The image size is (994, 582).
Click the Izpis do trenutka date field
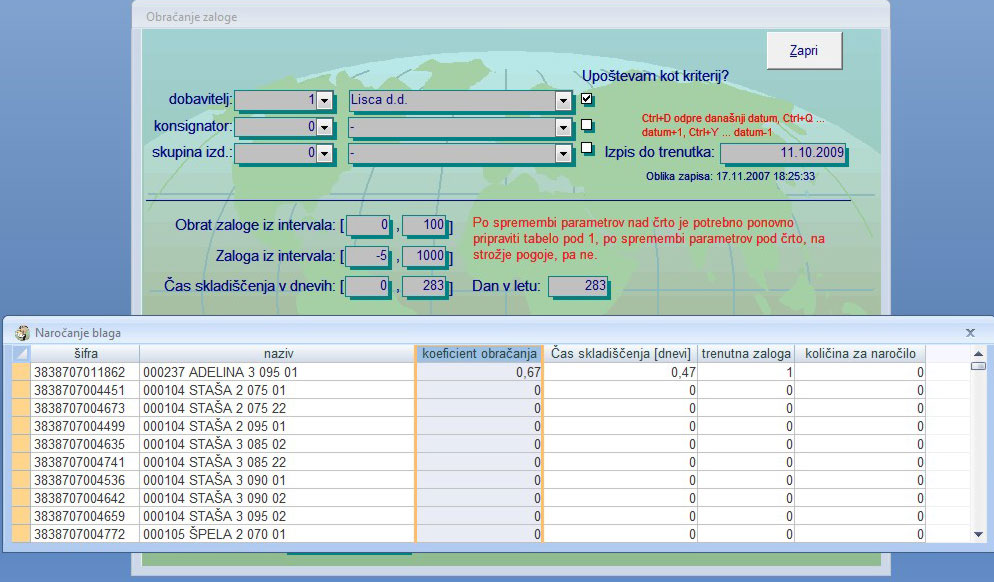pyautogui.click(x=783, y=153)
